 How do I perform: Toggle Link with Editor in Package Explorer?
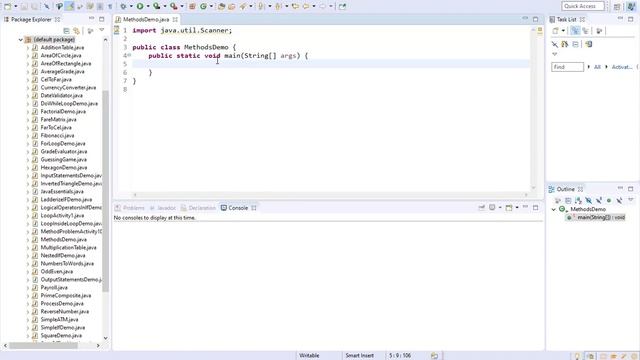[x=76, y=31]
